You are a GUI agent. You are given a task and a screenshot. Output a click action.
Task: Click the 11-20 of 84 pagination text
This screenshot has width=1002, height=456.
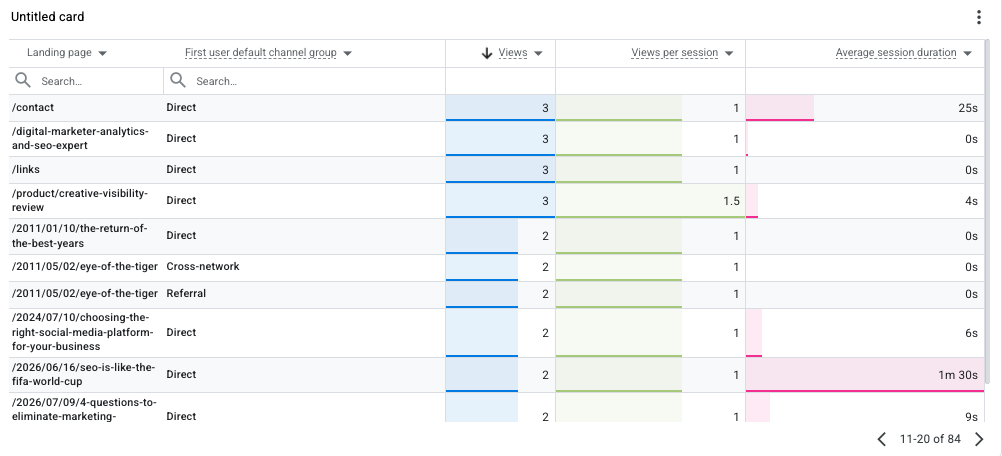coord(930,439)
